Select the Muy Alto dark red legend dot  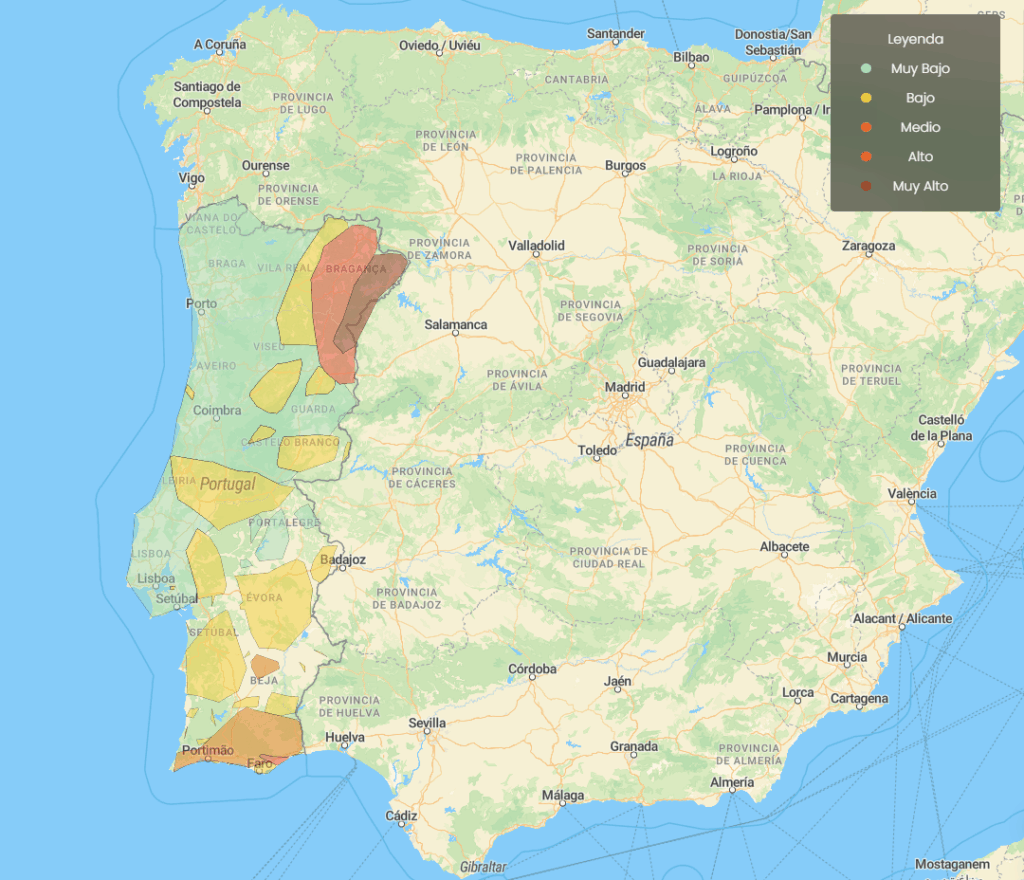tap(866, 186)
